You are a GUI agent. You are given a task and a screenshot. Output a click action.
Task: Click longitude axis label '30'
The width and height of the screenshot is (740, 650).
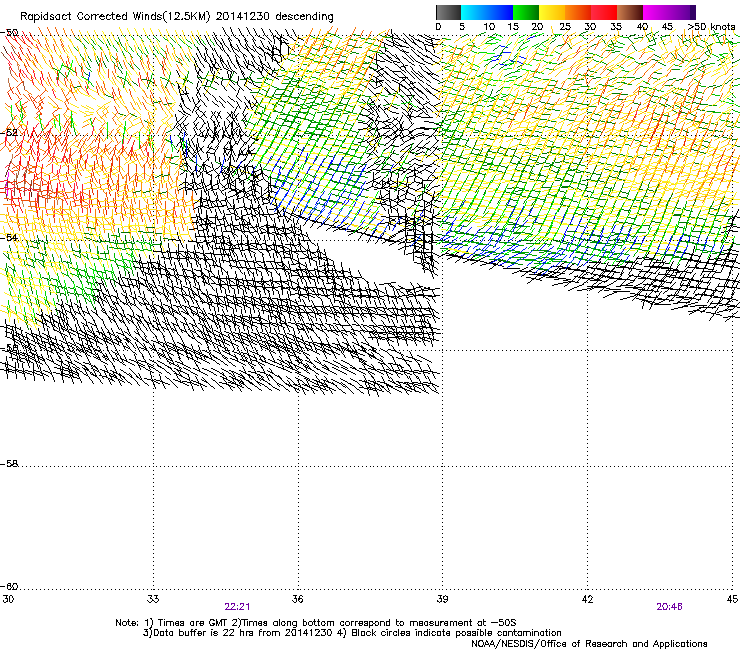[x=8, y=599]
